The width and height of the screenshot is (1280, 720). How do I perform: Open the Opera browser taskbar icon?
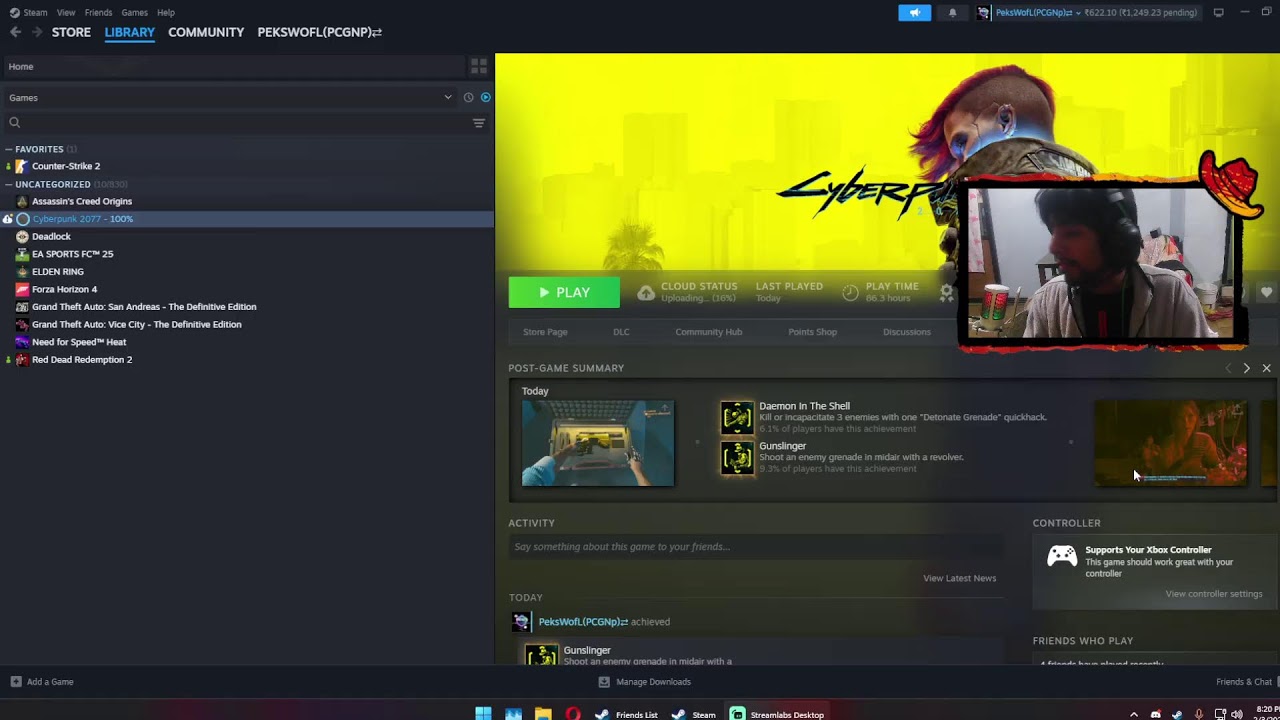pos(572,714)
